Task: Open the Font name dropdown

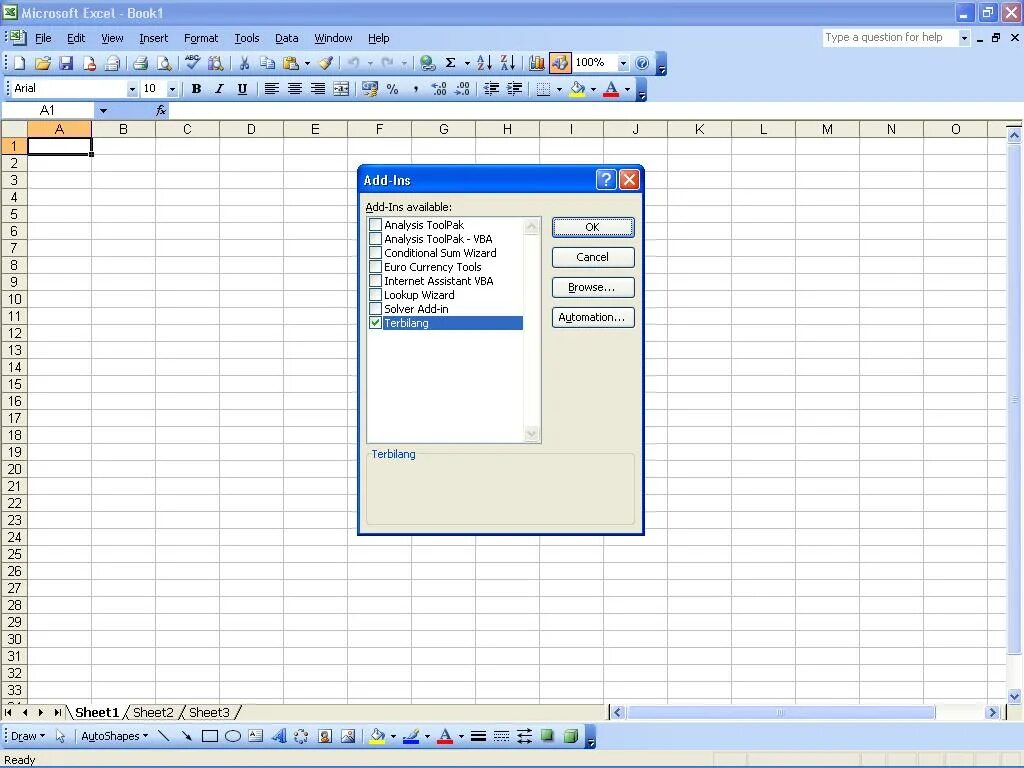Action: (132, 89)
